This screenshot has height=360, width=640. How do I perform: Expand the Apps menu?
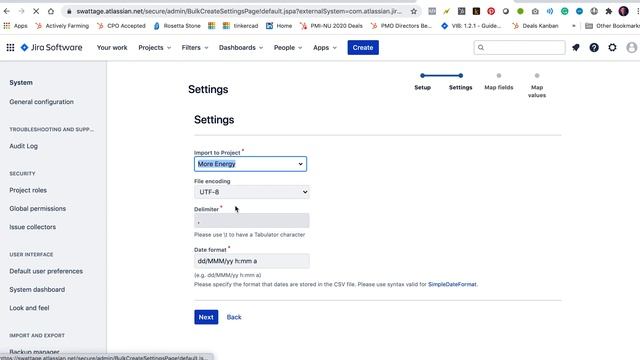[x=324, y=48]
